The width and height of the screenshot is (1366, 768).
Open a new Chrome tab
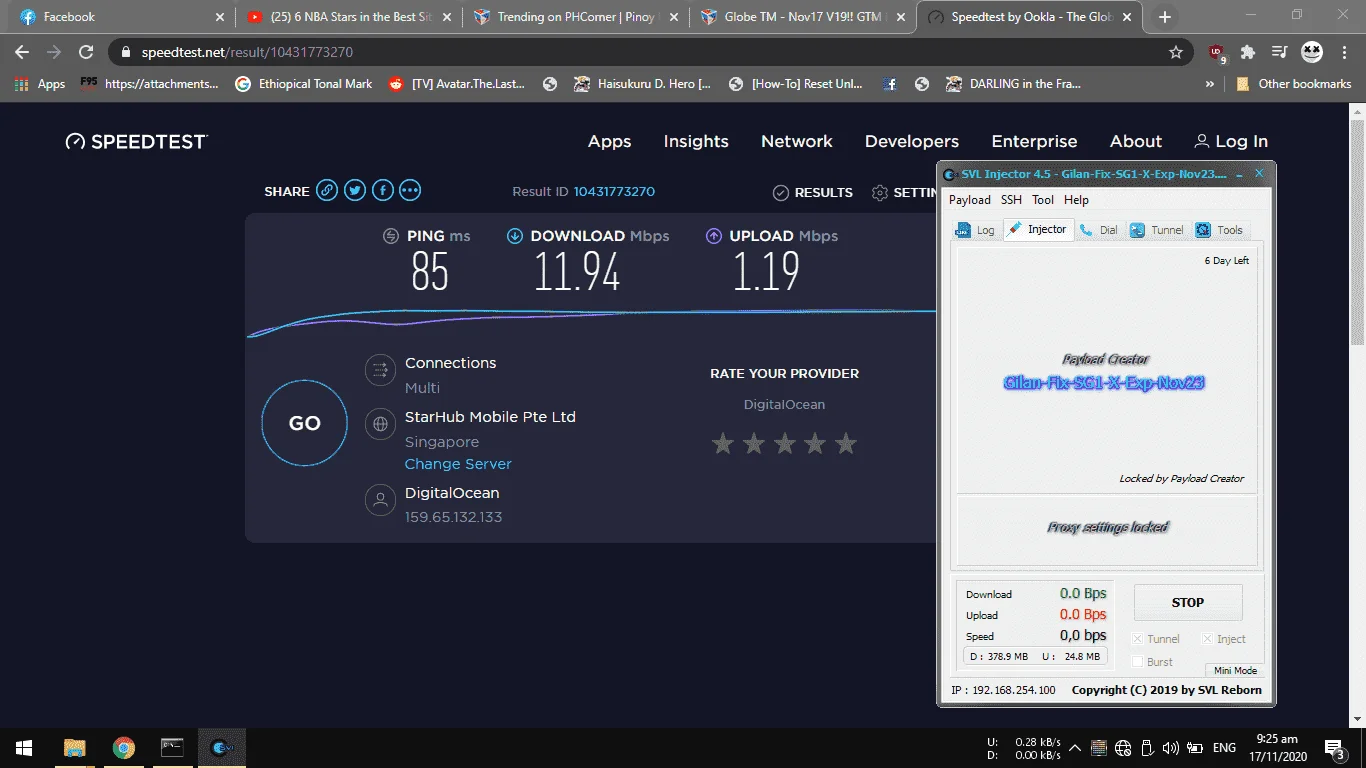tap(1165, 17)
